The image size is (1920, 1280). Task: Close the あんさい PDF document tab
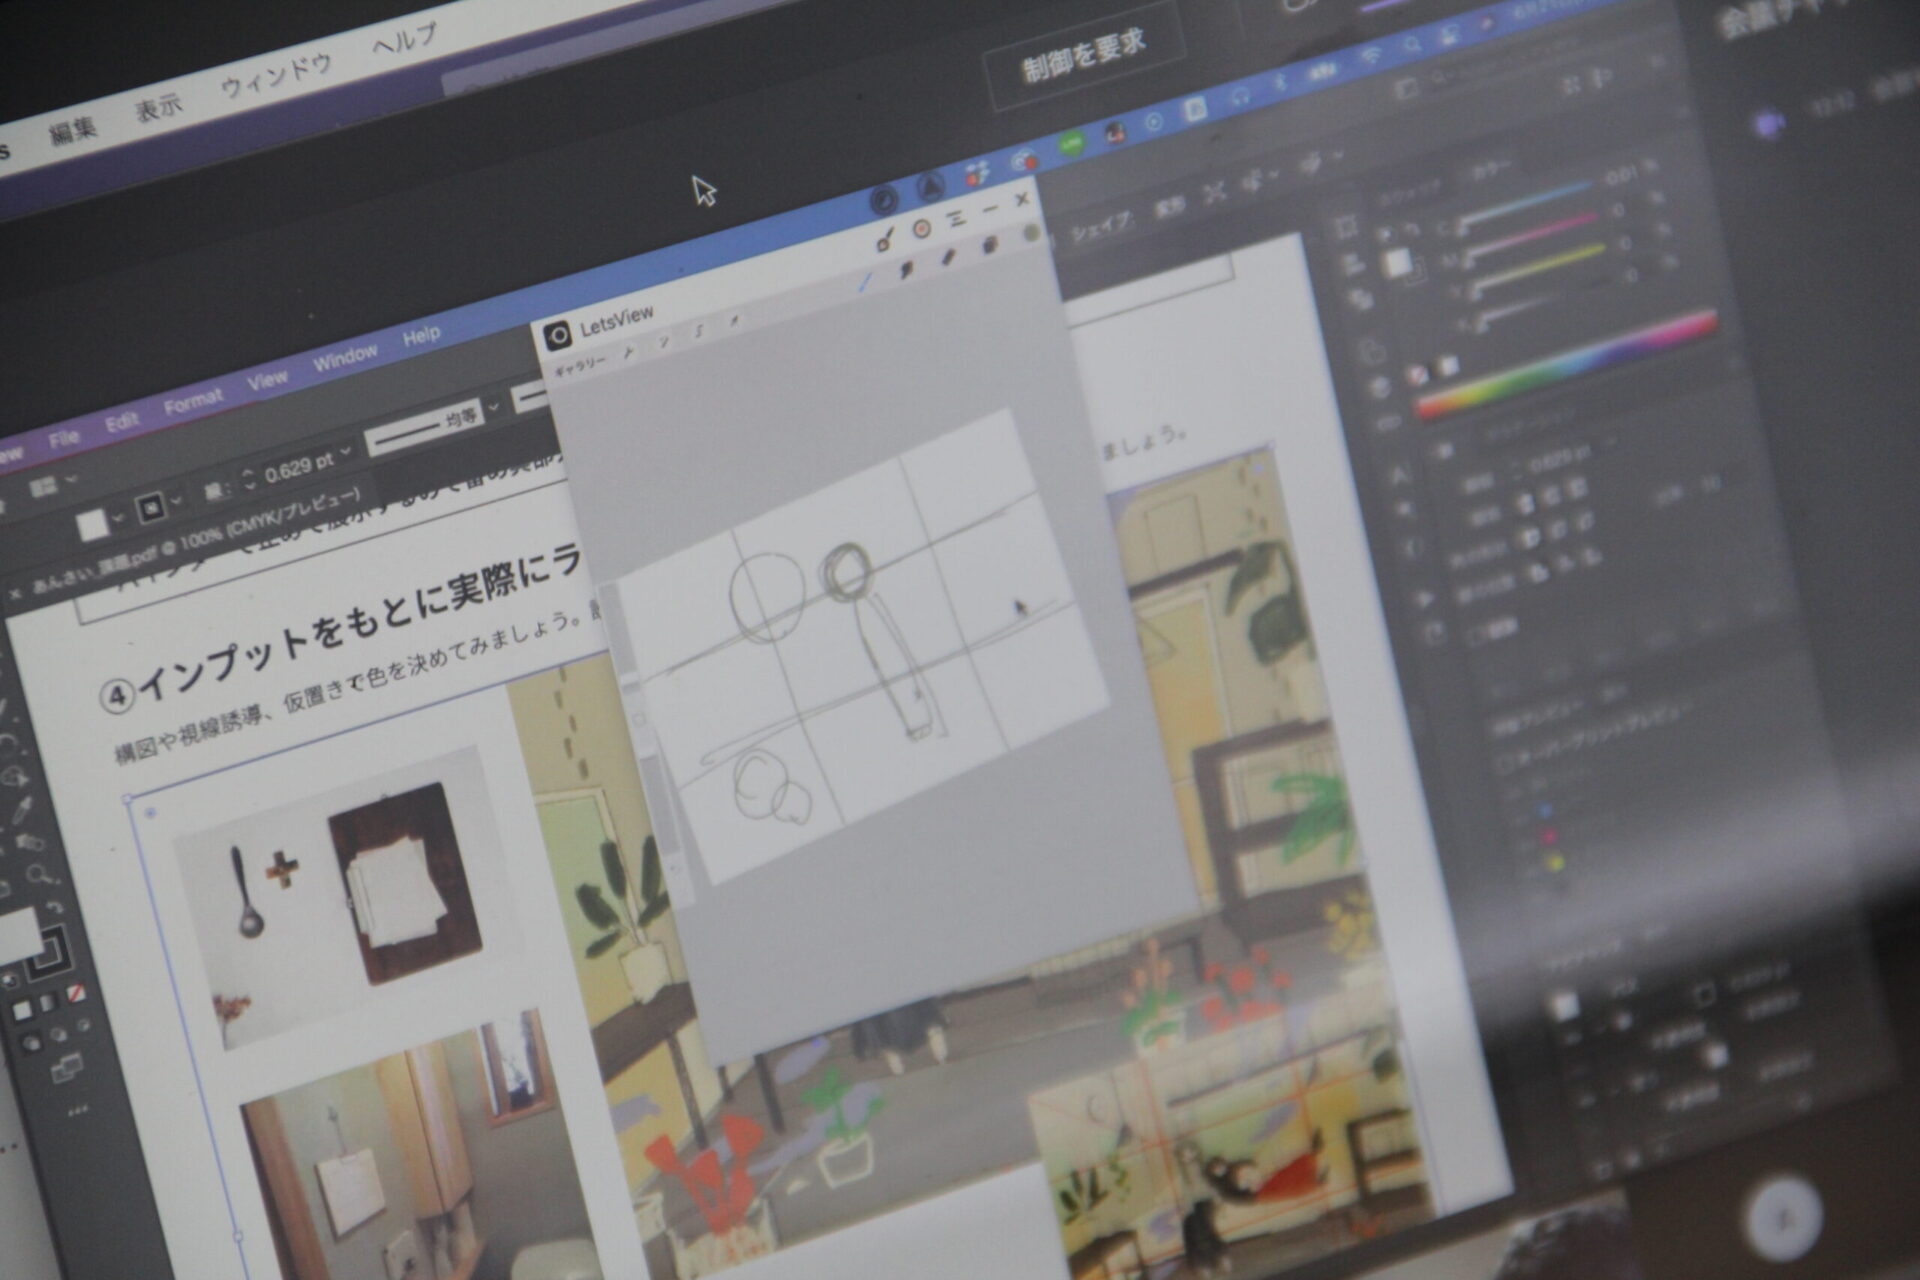(x=15, y=594)
